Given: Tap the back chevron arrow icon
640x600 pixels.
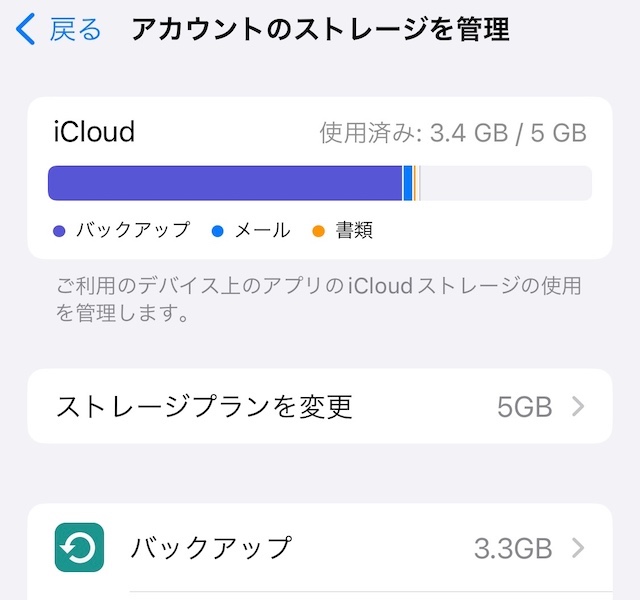Looking at the screenshot, I should click(26, 30).
